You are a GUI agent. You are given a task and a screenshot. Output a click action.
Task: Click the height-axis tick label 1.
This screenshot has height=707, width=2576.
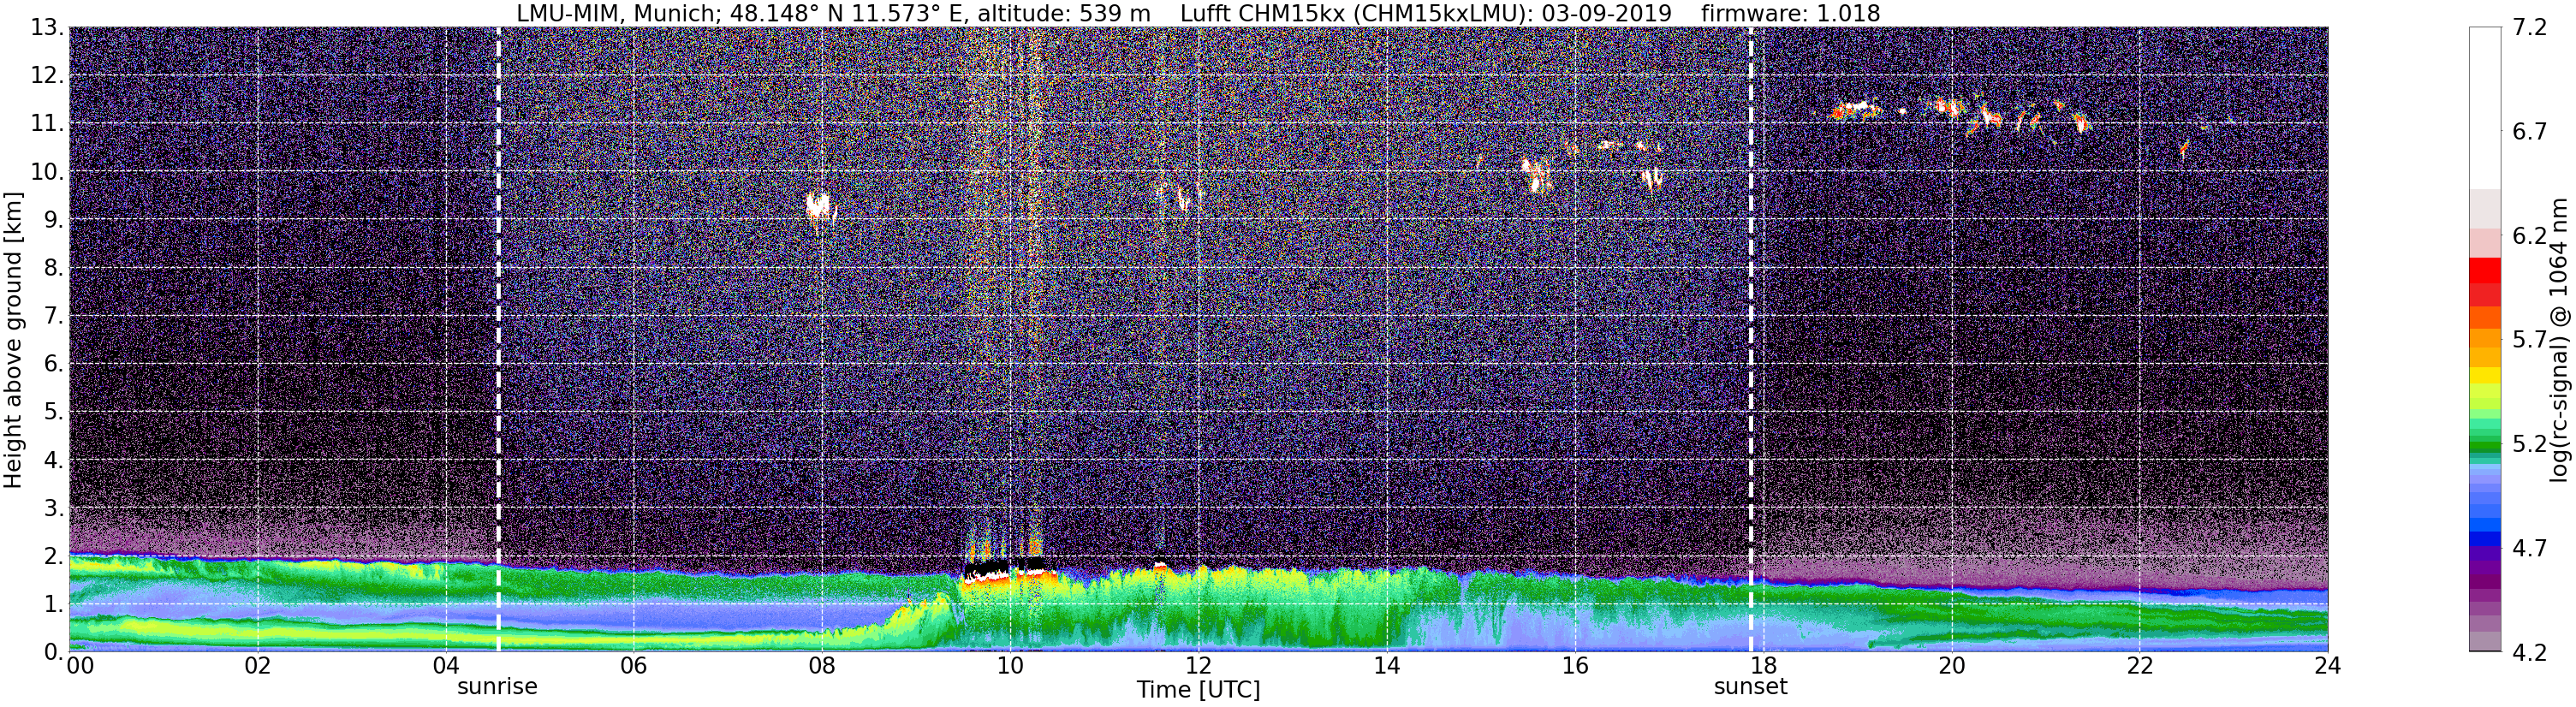[x=53, y=604]
